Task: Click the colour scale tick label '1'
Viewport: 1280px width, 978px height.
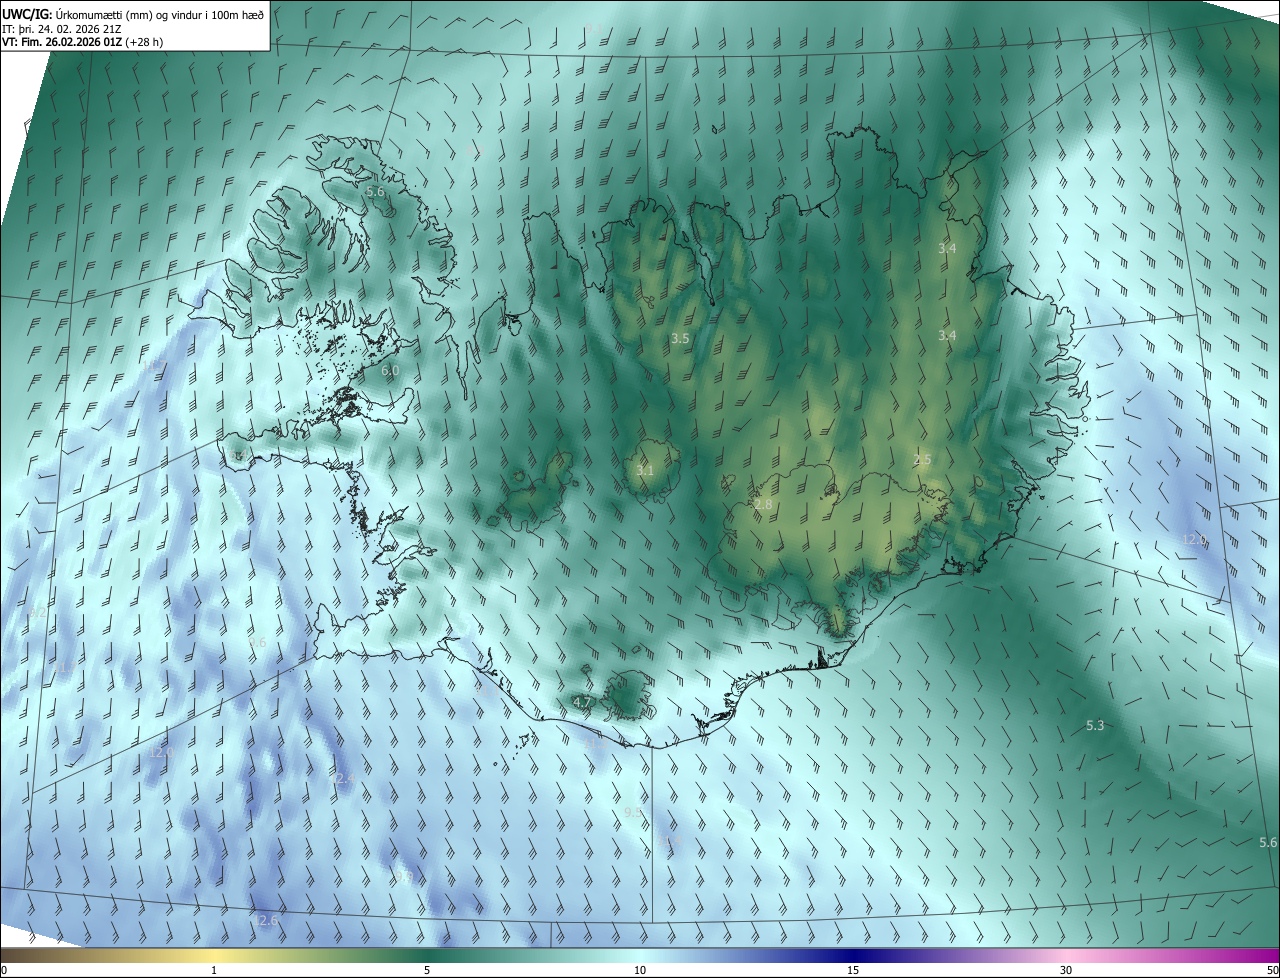Action: (x=214, y=970)
